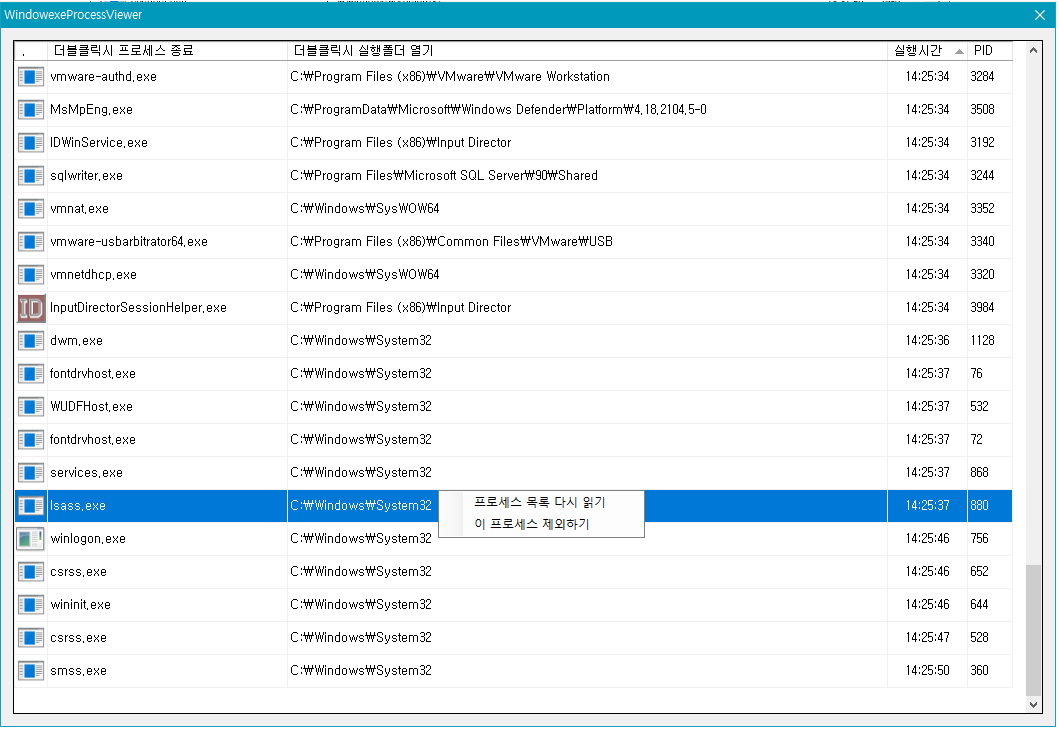
Task: Click the 14:25:47 run time cell
Action: (927, 638)
